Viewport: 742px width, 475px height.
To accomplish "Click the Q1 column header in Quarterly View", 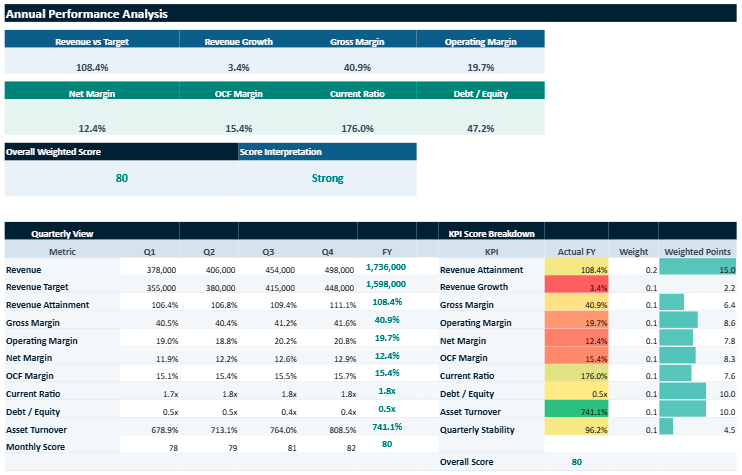I will [149, 252].
